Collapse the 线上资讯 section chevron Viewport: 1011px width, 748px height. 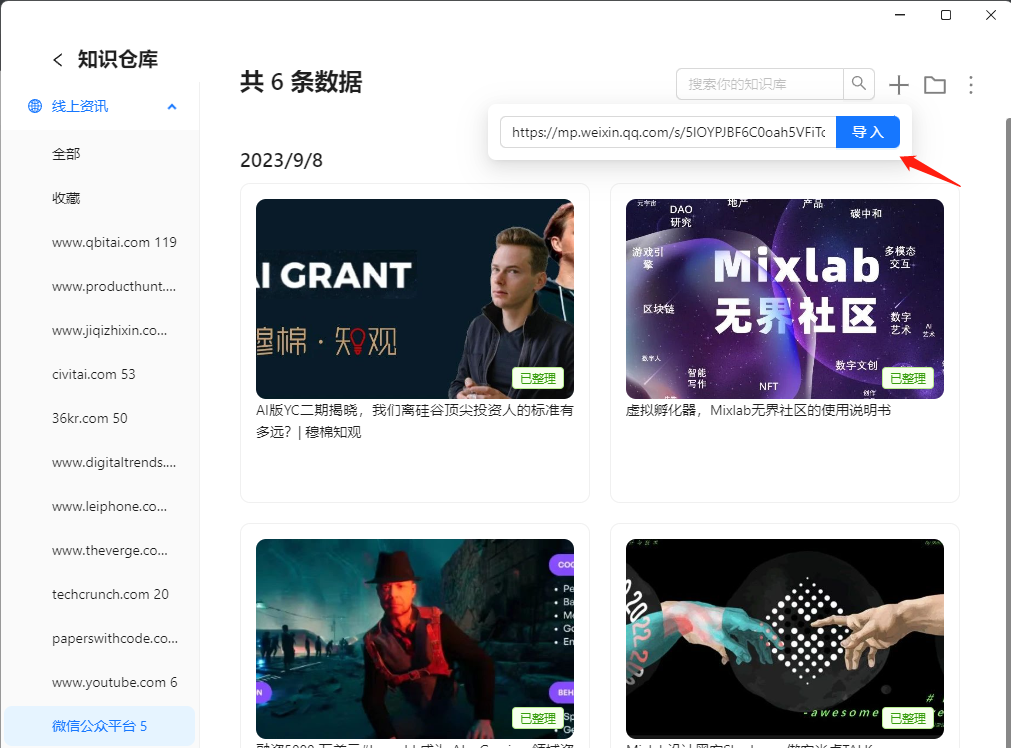coord(172,106)
